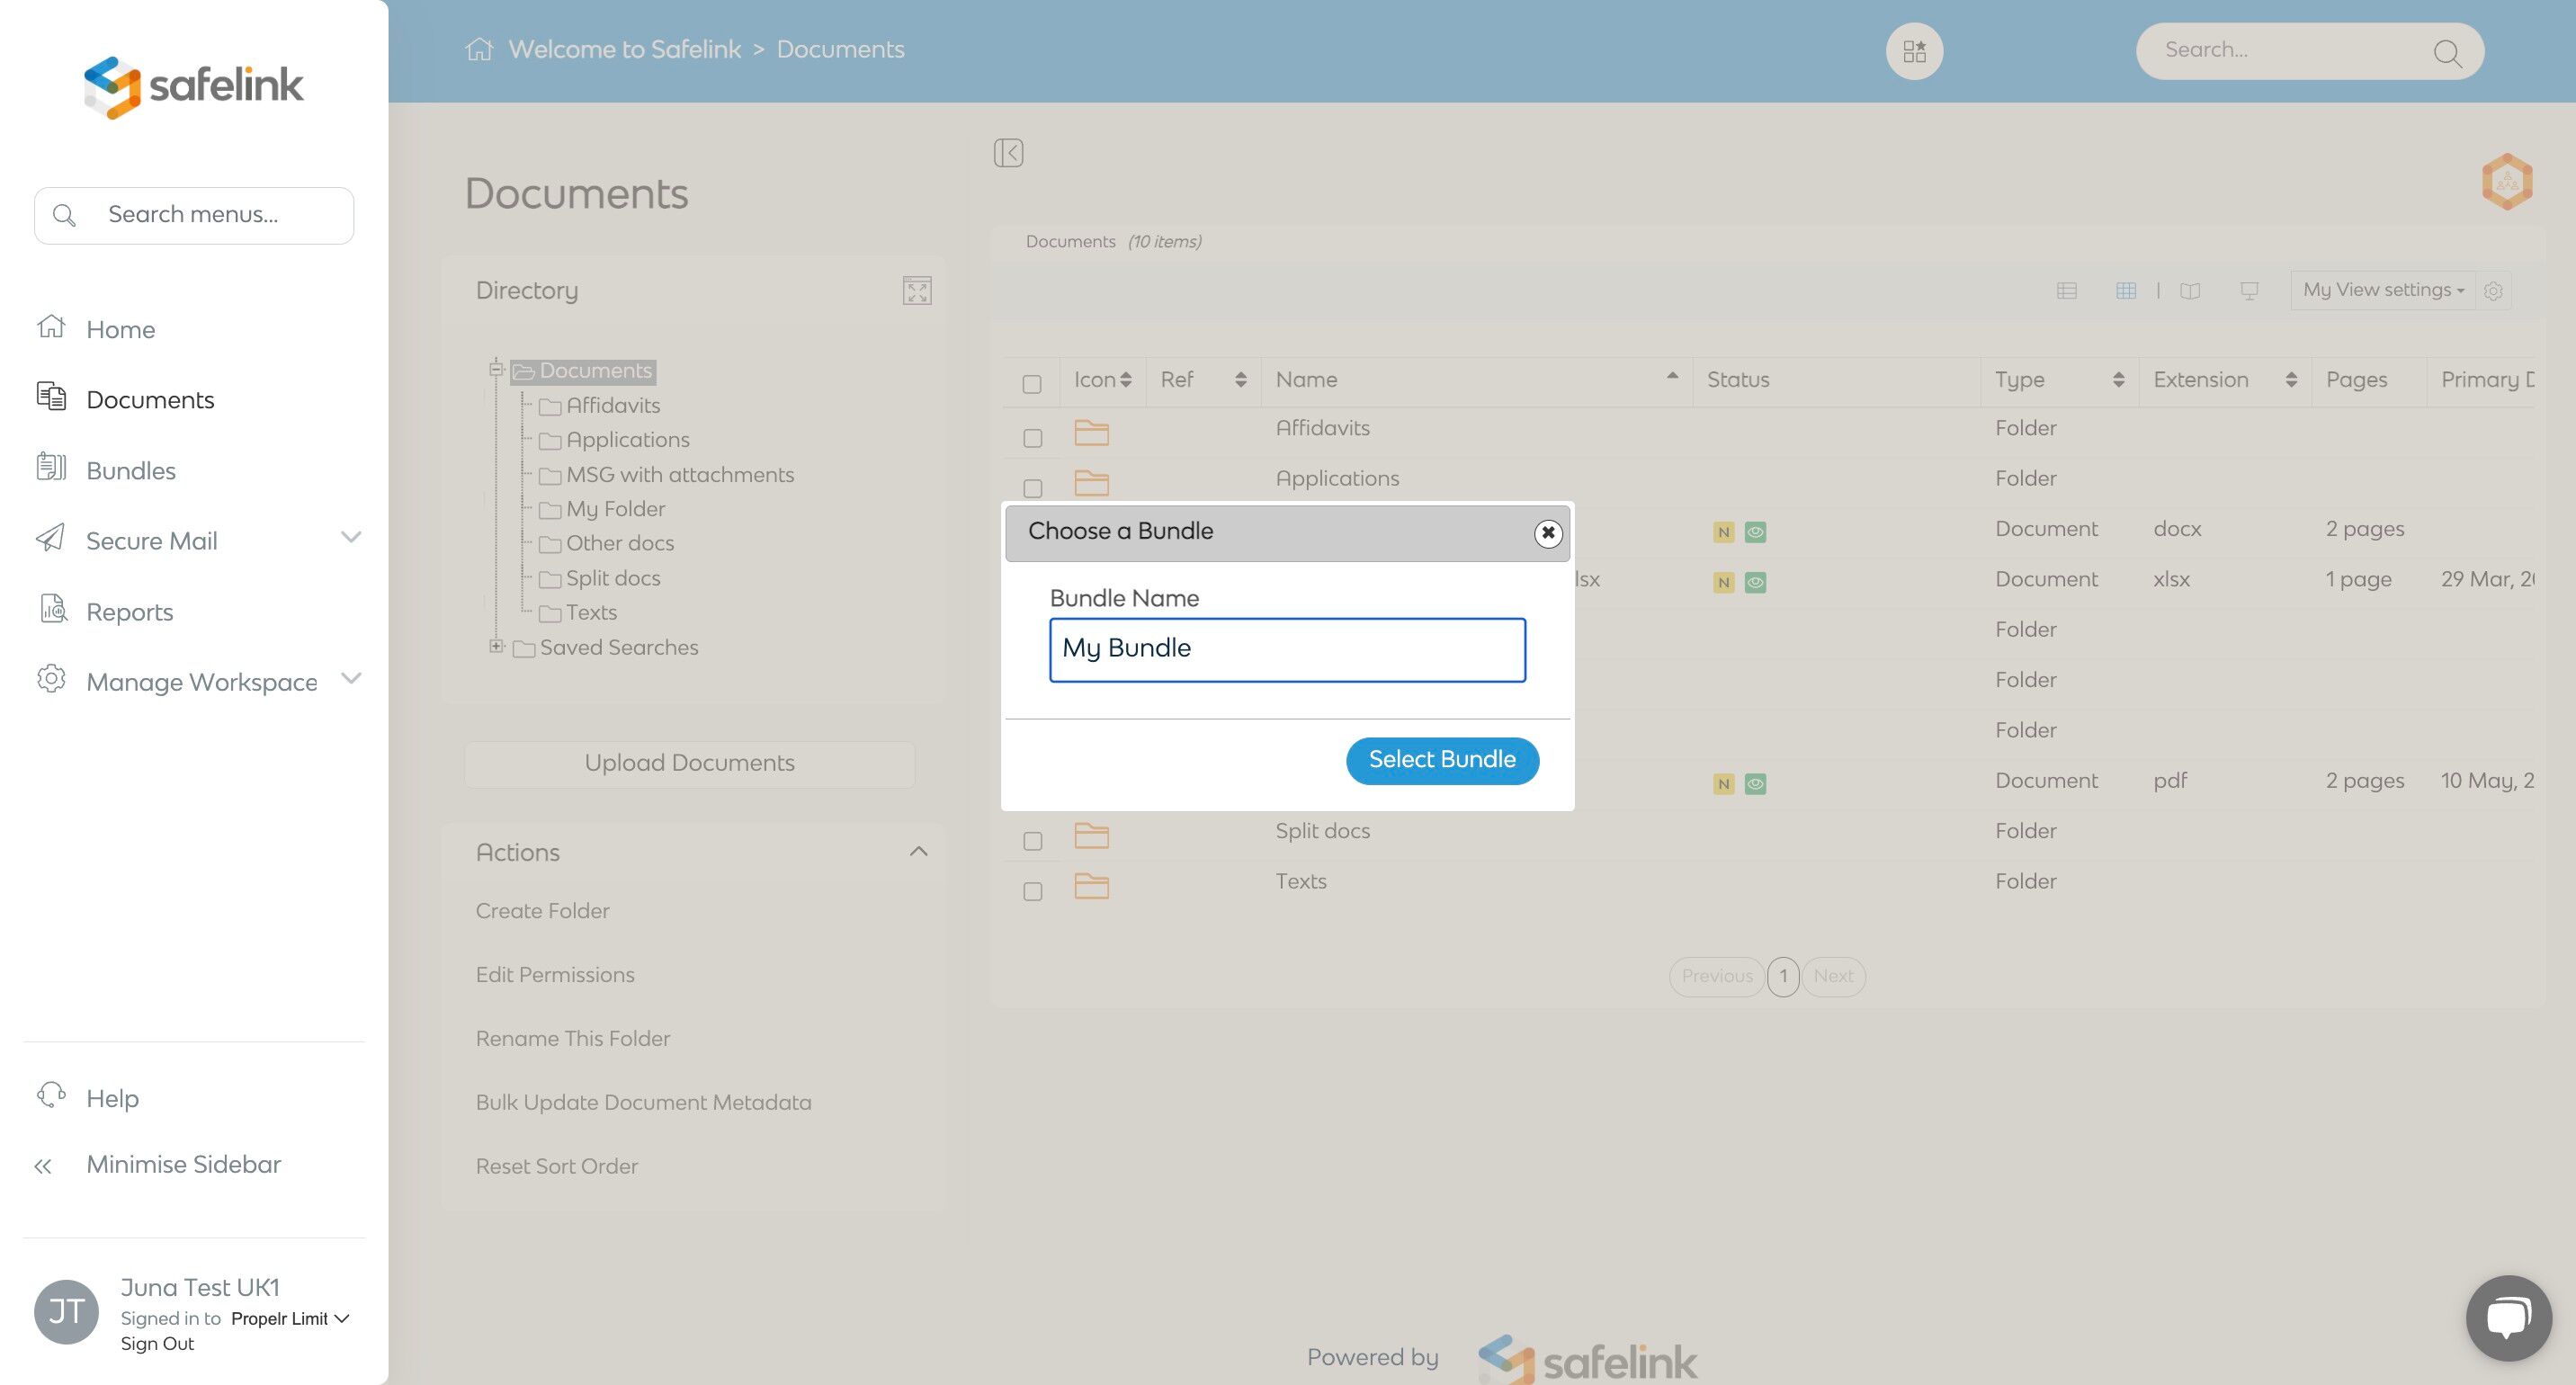
Task: Open the book reader view icon
Action: pyautogui.click(x=2190, y=291)
